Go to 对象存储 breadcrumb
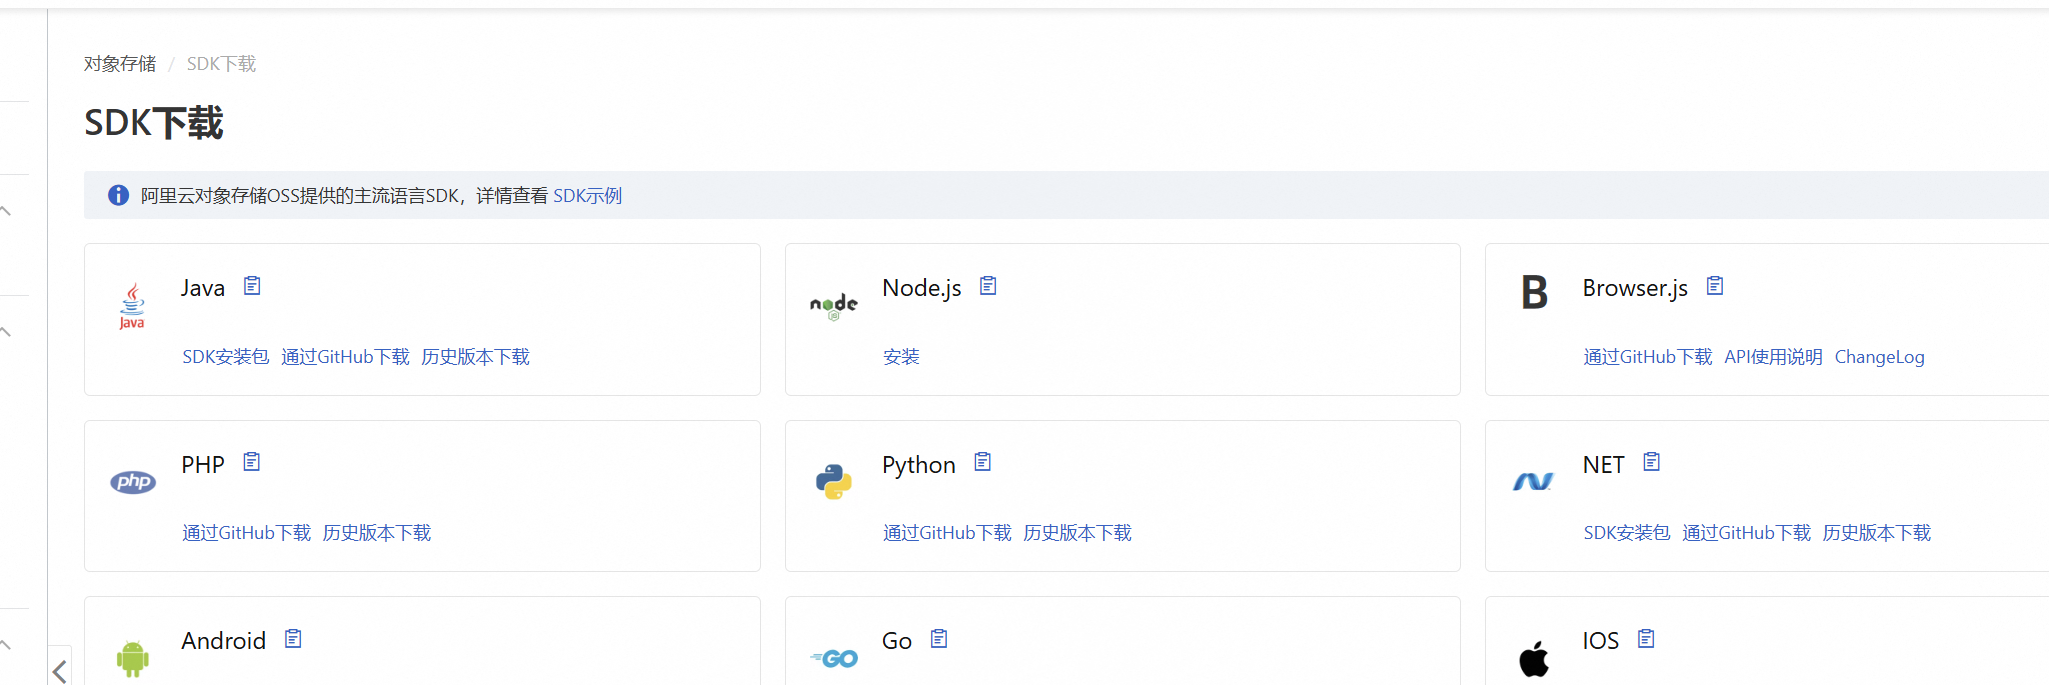Viewport: 2049px width, 685px height. (120, 64)
